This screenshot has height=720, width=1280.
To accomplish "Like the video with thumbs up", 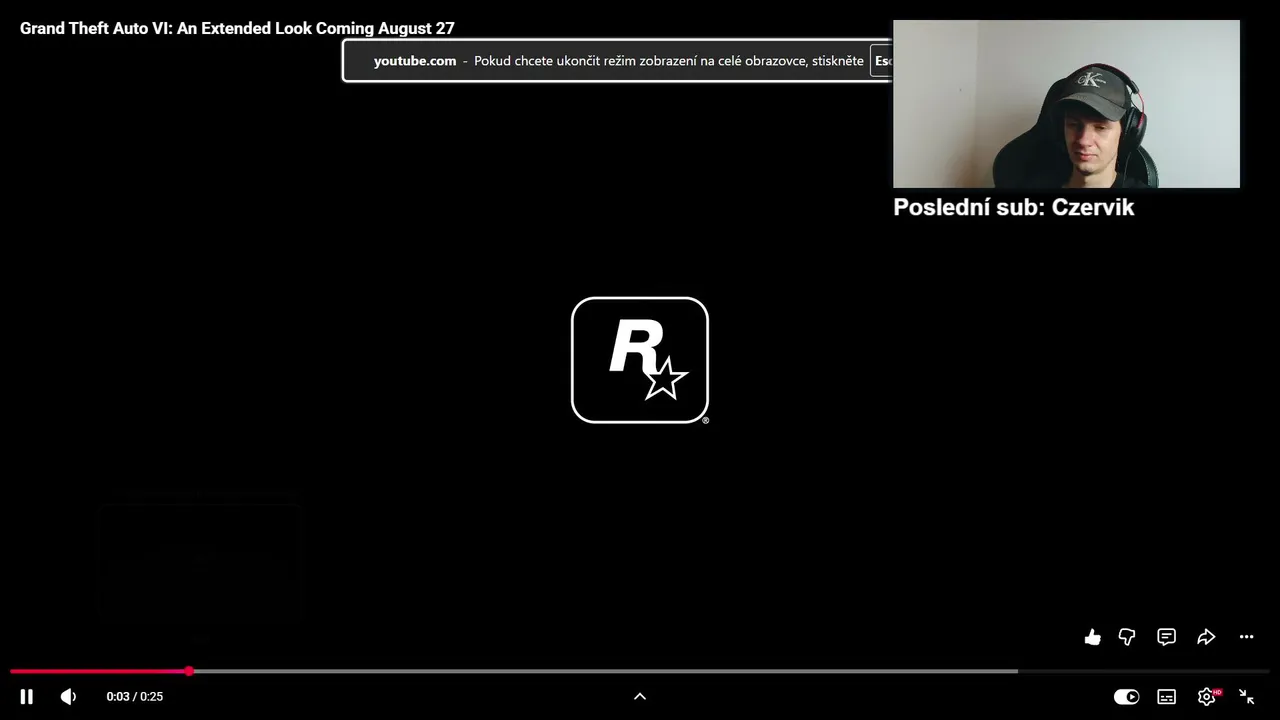I will point(1093,637).
